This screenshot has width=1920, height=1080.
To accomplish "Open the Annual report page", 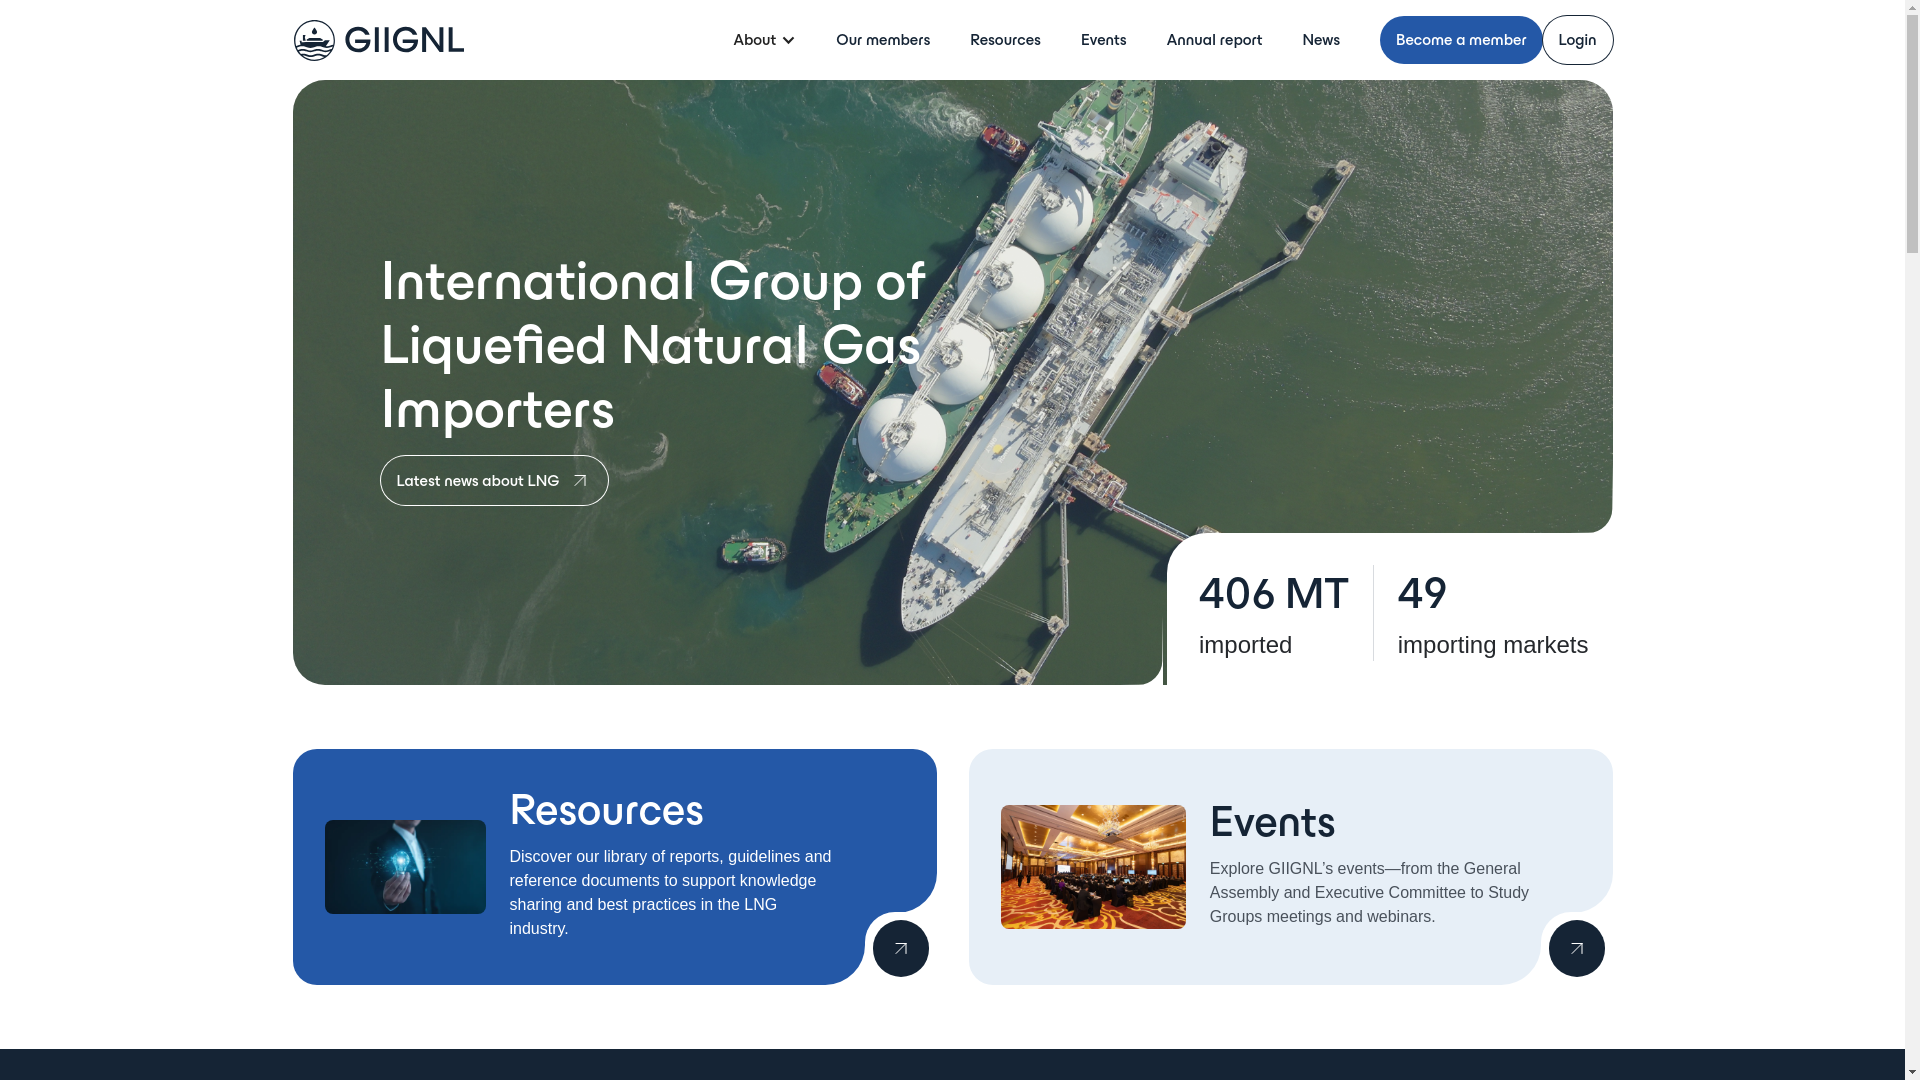I will [x=1214, y=40].
